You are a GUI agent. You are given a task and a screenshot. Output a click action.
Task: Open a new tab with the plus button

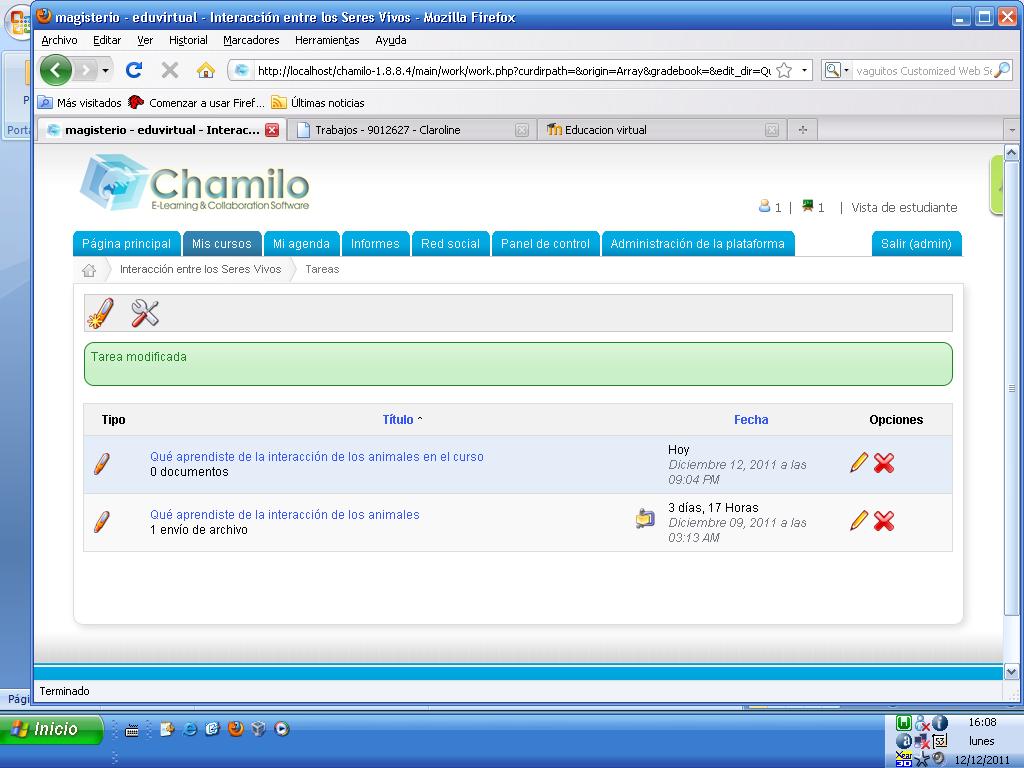tap(803, 130)
